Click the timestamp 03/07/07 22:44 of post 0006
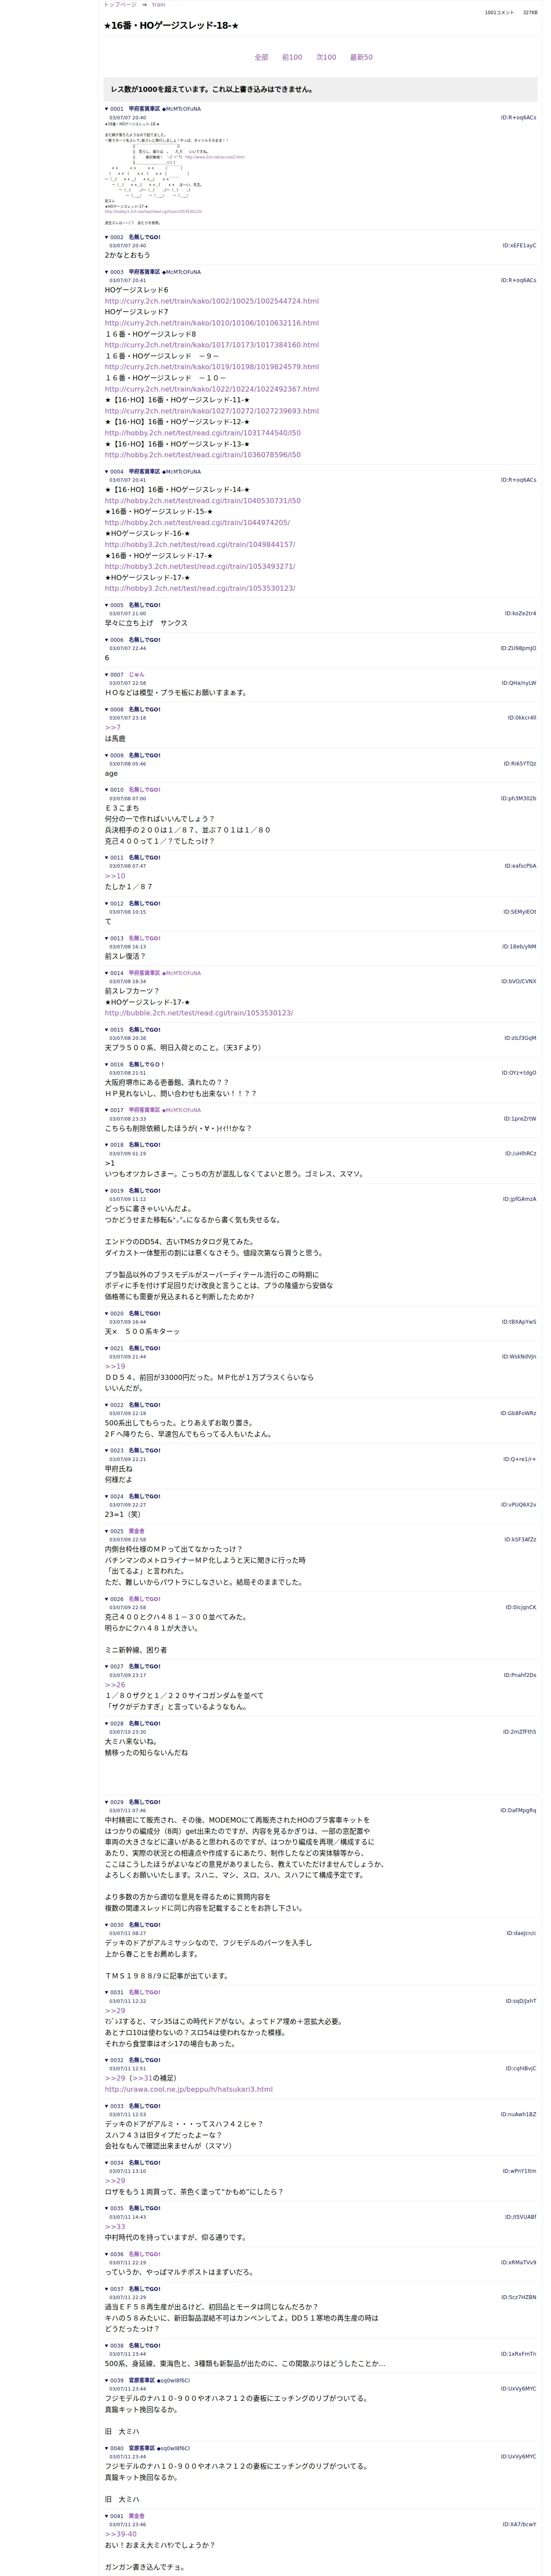Viewport: 551px width, 2576px height. (x=127, y=648)
